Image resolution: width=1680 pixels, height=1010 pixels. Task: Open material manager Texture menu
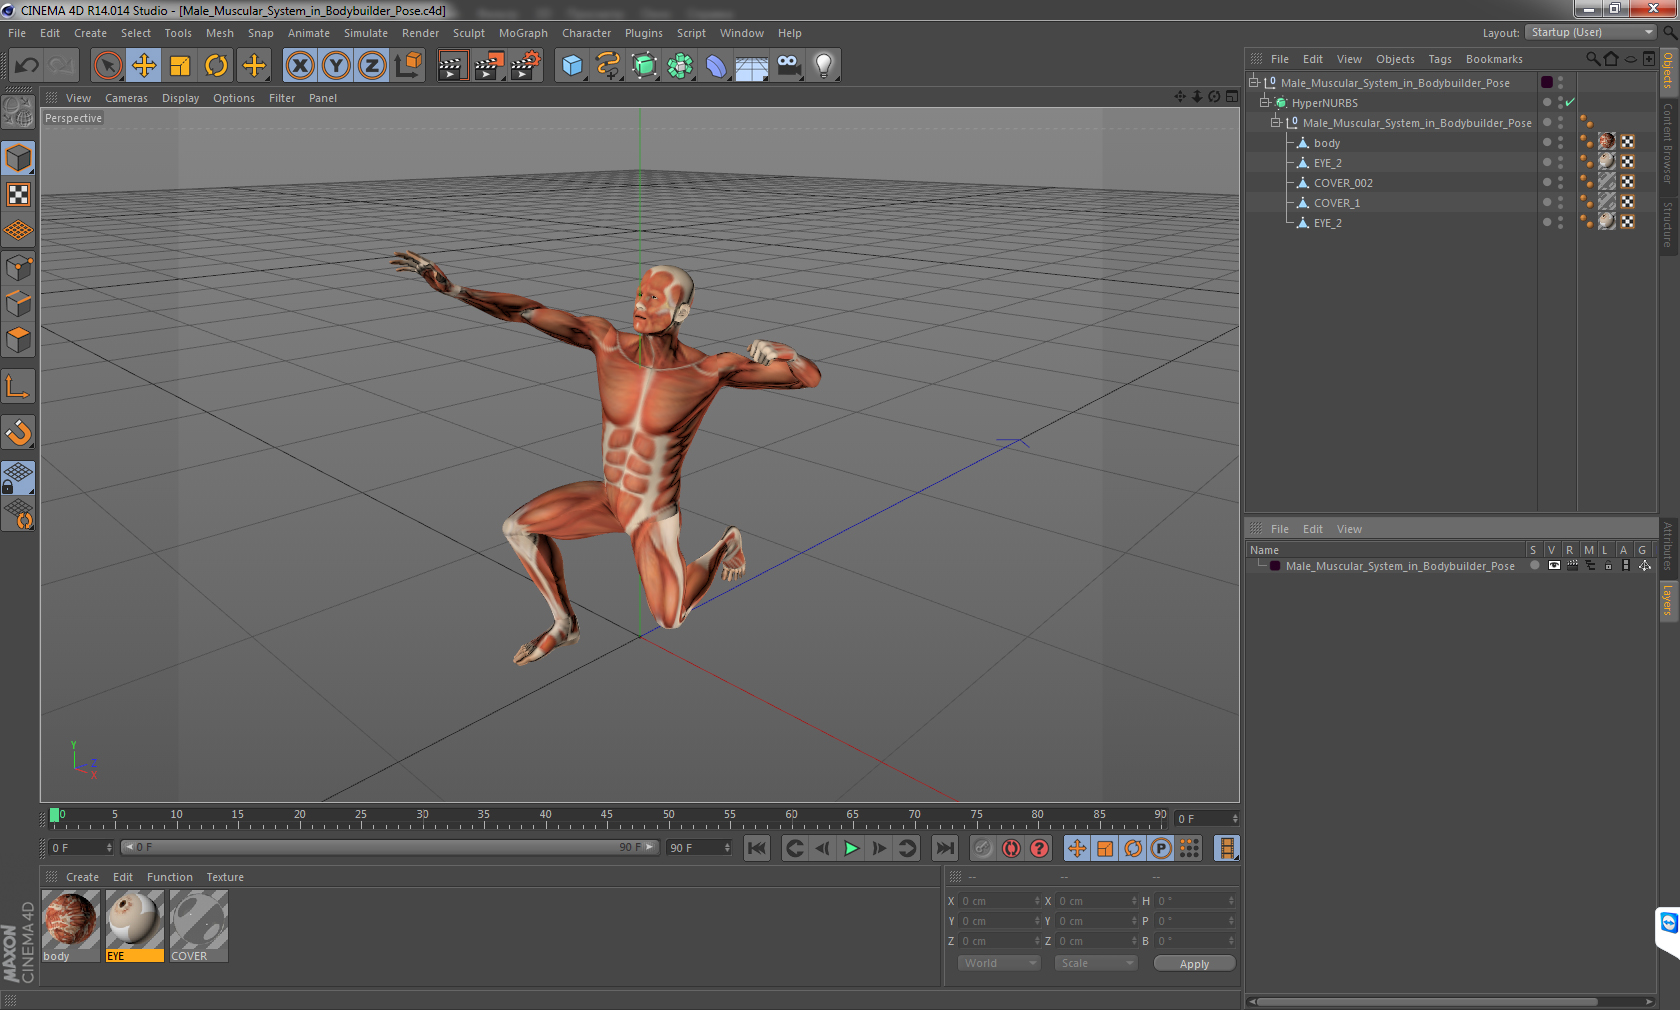(225, 877)
